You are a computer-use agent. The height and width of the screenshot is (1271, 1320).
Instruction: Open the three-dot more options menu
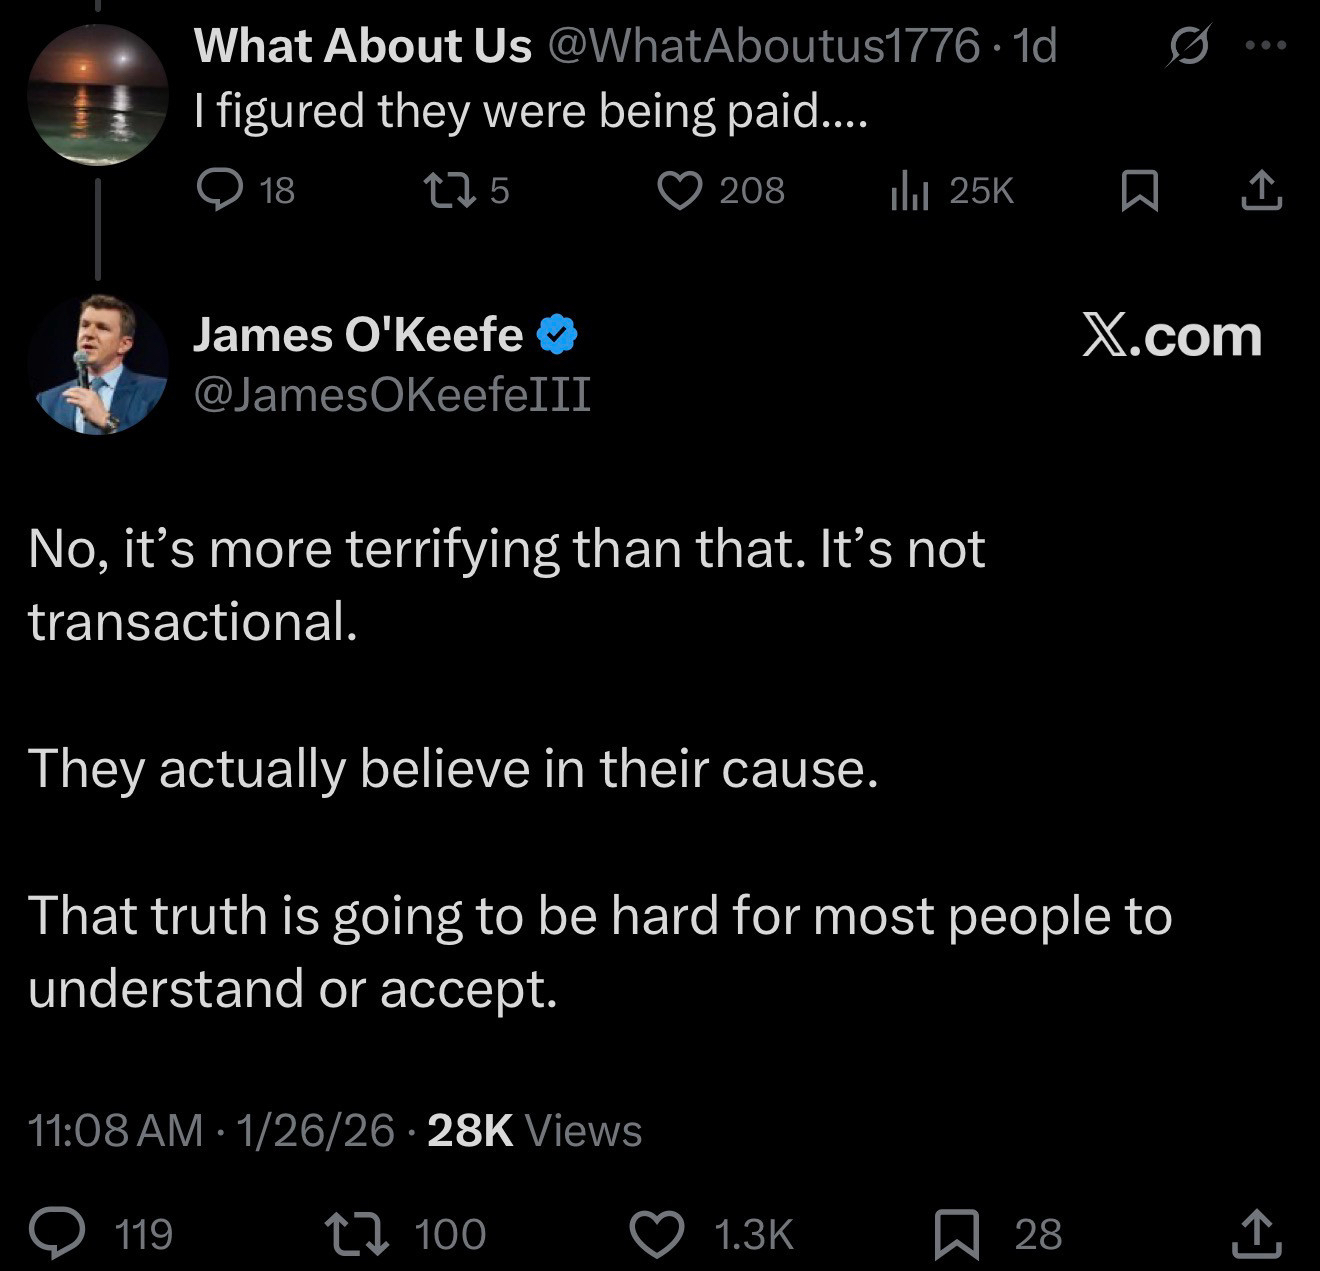pos(1266,46)
